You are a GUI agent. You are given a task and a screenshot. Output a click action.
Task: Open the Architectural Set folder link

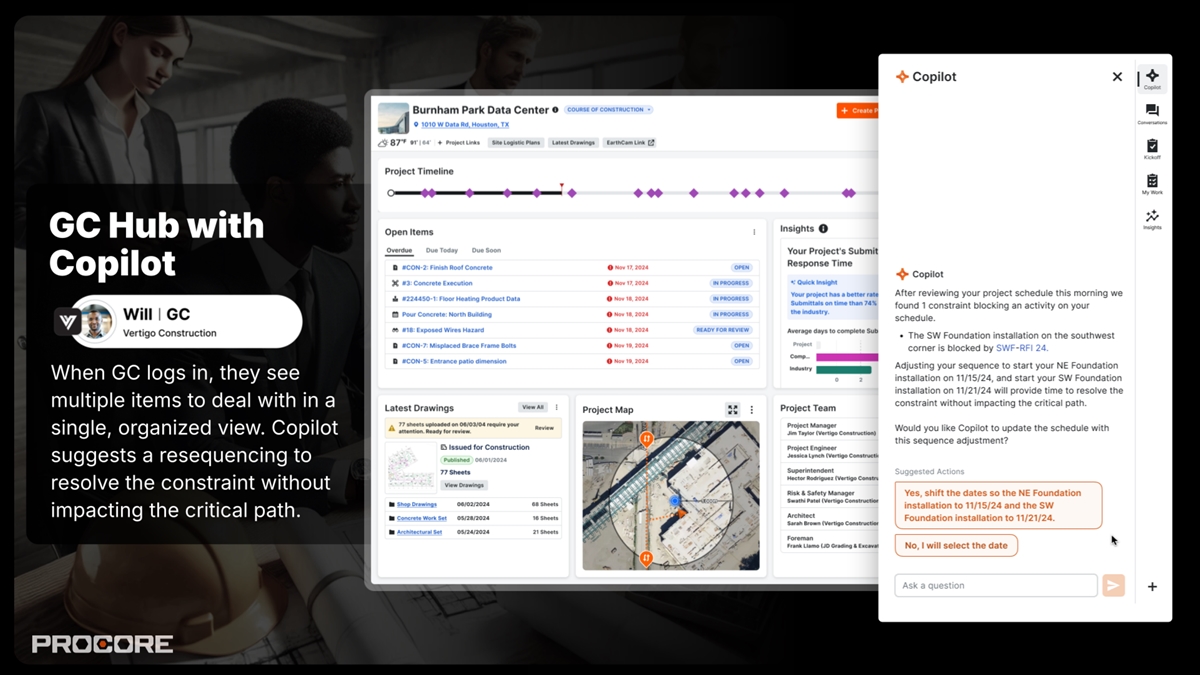pos(420,532)
